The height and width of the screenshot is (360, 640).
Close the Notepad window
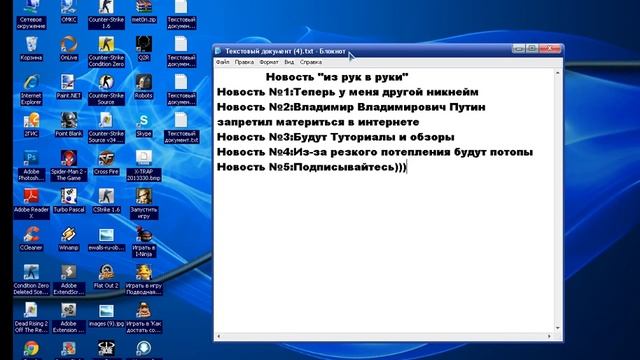point(550,49)
